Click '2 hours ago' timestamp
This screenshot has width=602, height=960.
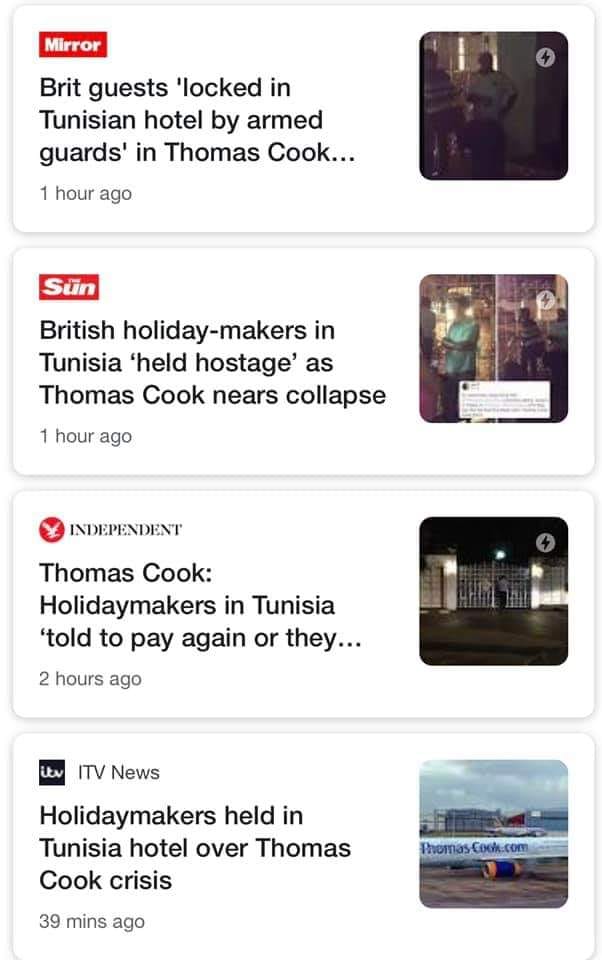coord(90,679)
